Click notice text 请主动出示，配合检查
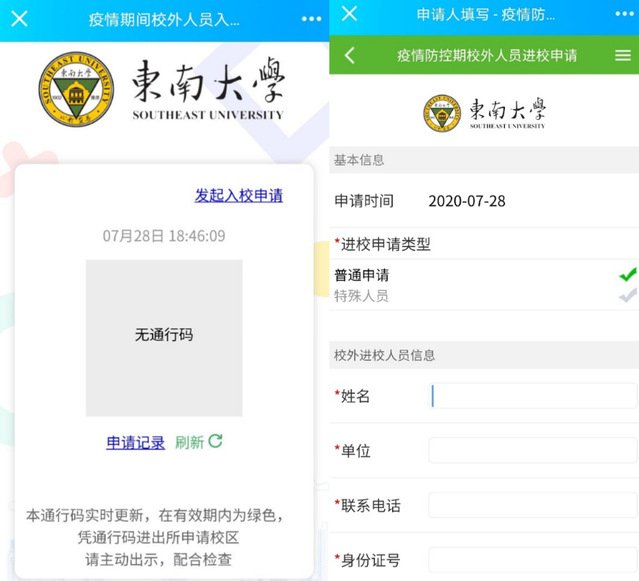The width and height of the screenshot is (639, 581). (x=159, y=559)
